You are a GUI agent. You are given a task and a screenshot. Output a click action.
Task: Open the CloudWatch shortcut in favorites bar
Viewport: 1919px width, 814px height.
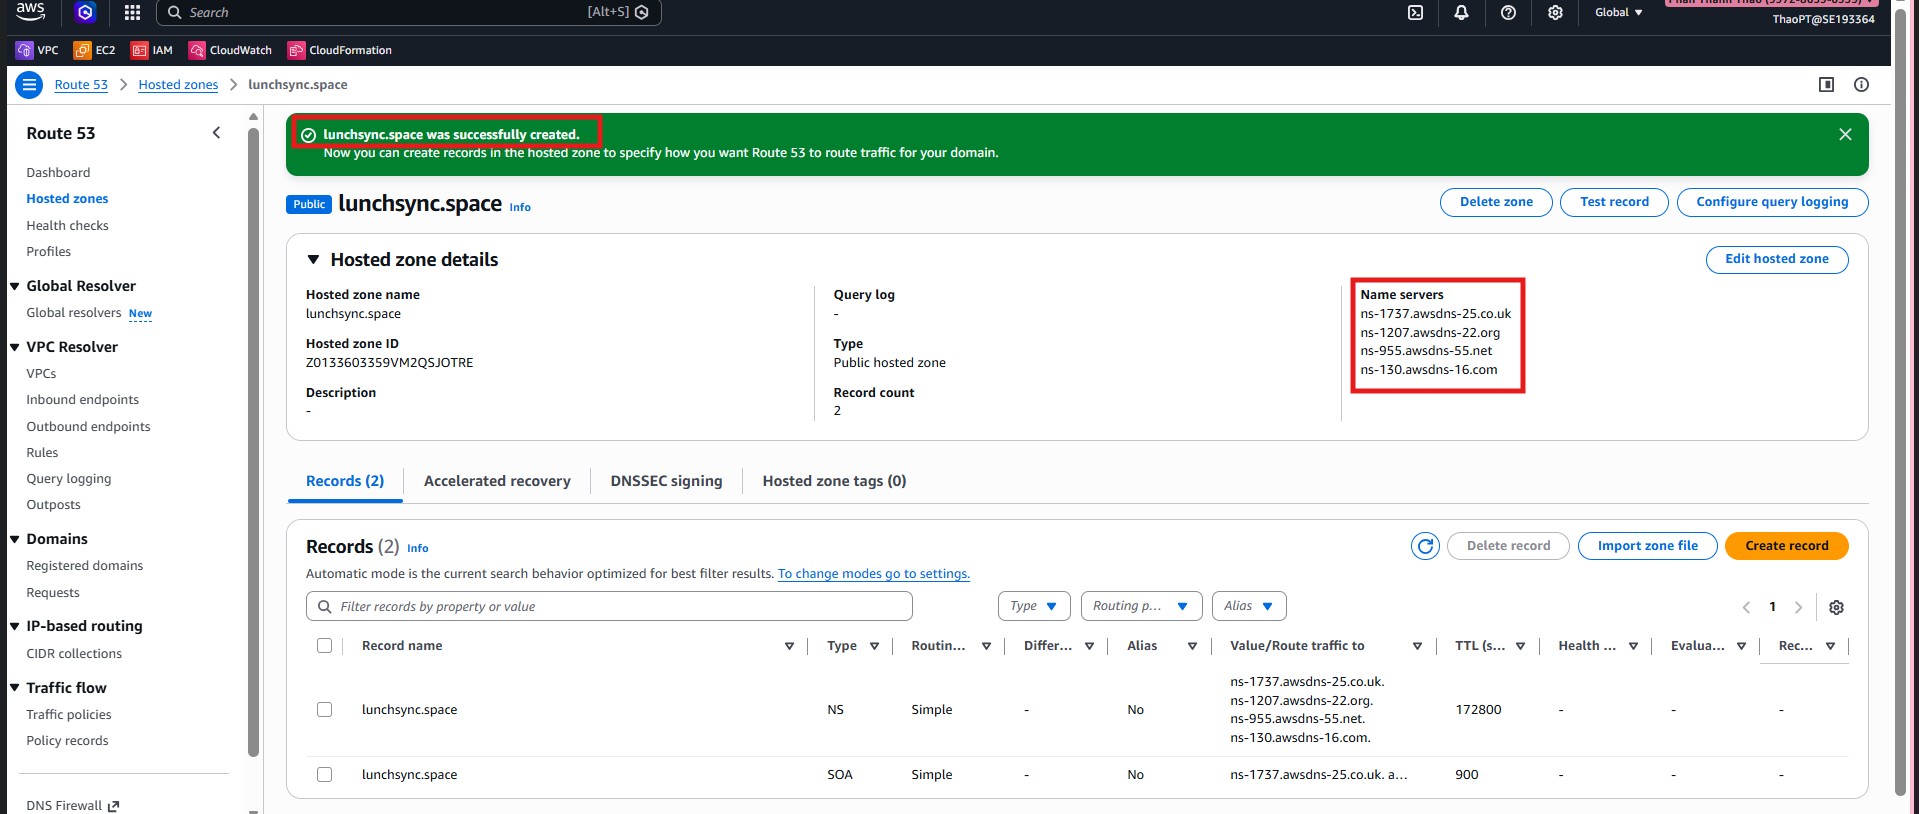tap(230, 50)
